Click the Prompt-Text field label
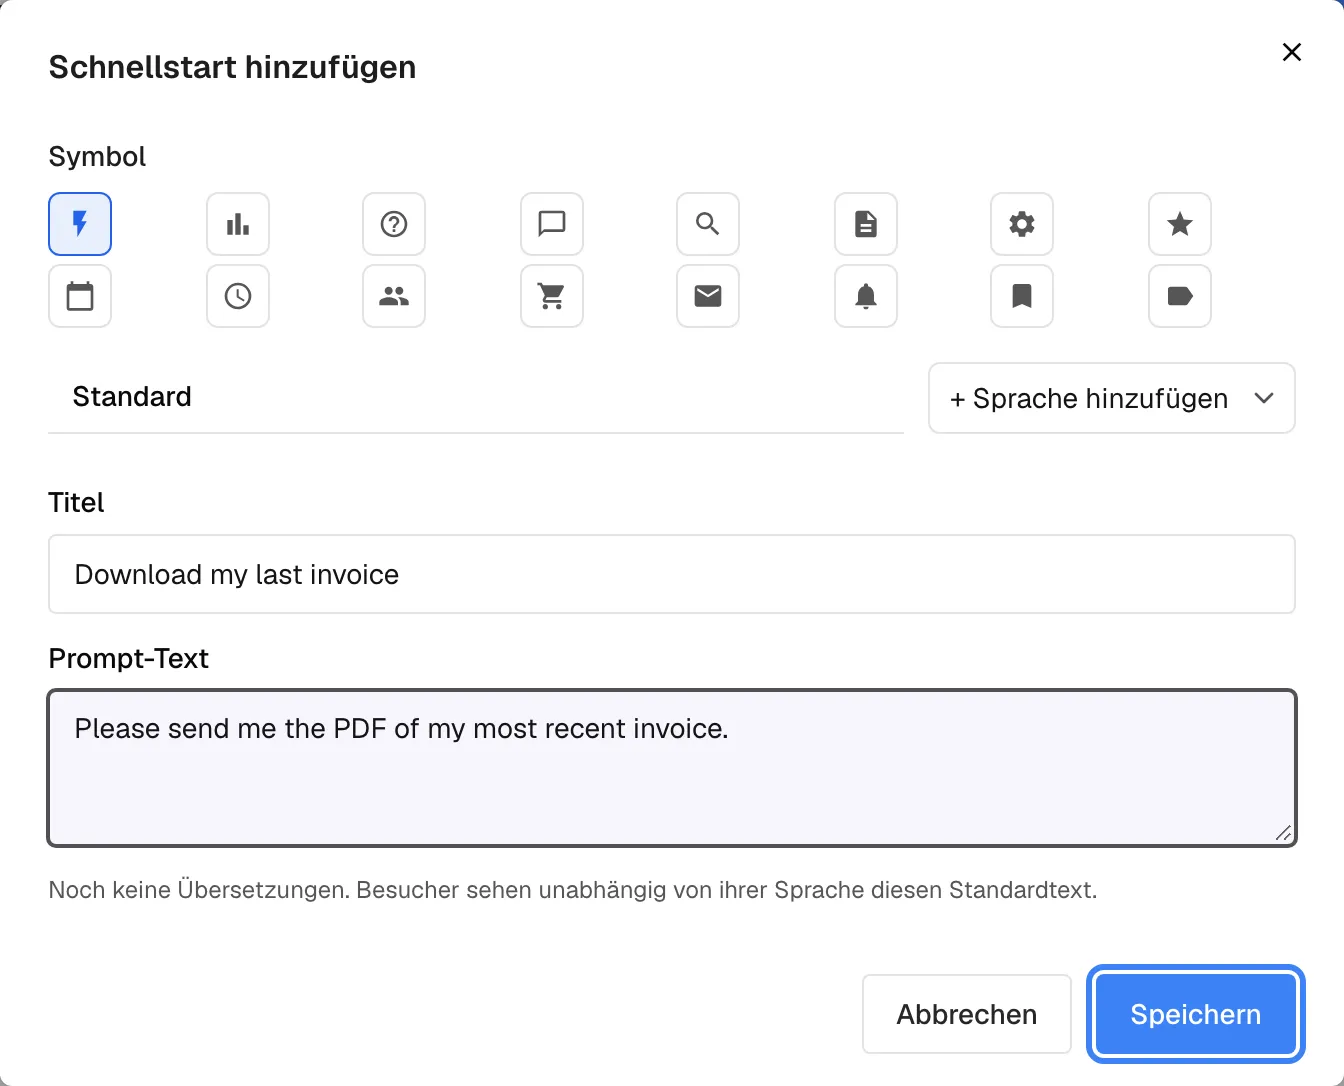This screenshot has height=1086, width=1344. [x=129, y=658]
